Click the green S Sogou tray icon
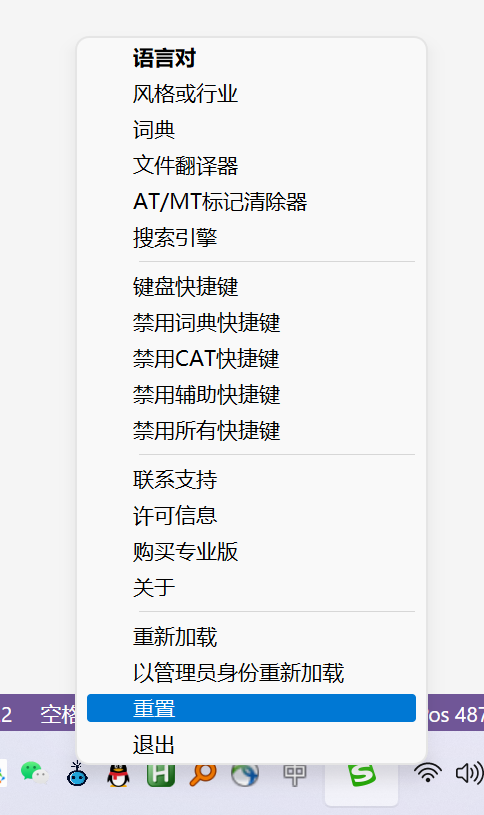The height and width of the screenshot is (815, 484). (361, 775)
